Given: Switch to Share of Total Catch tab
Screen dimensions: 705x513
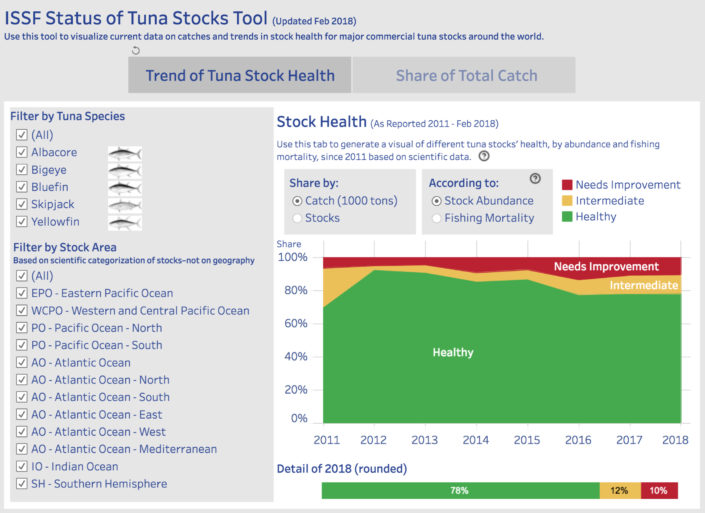Looking at the screenshot, I should (x=464, y=75).
